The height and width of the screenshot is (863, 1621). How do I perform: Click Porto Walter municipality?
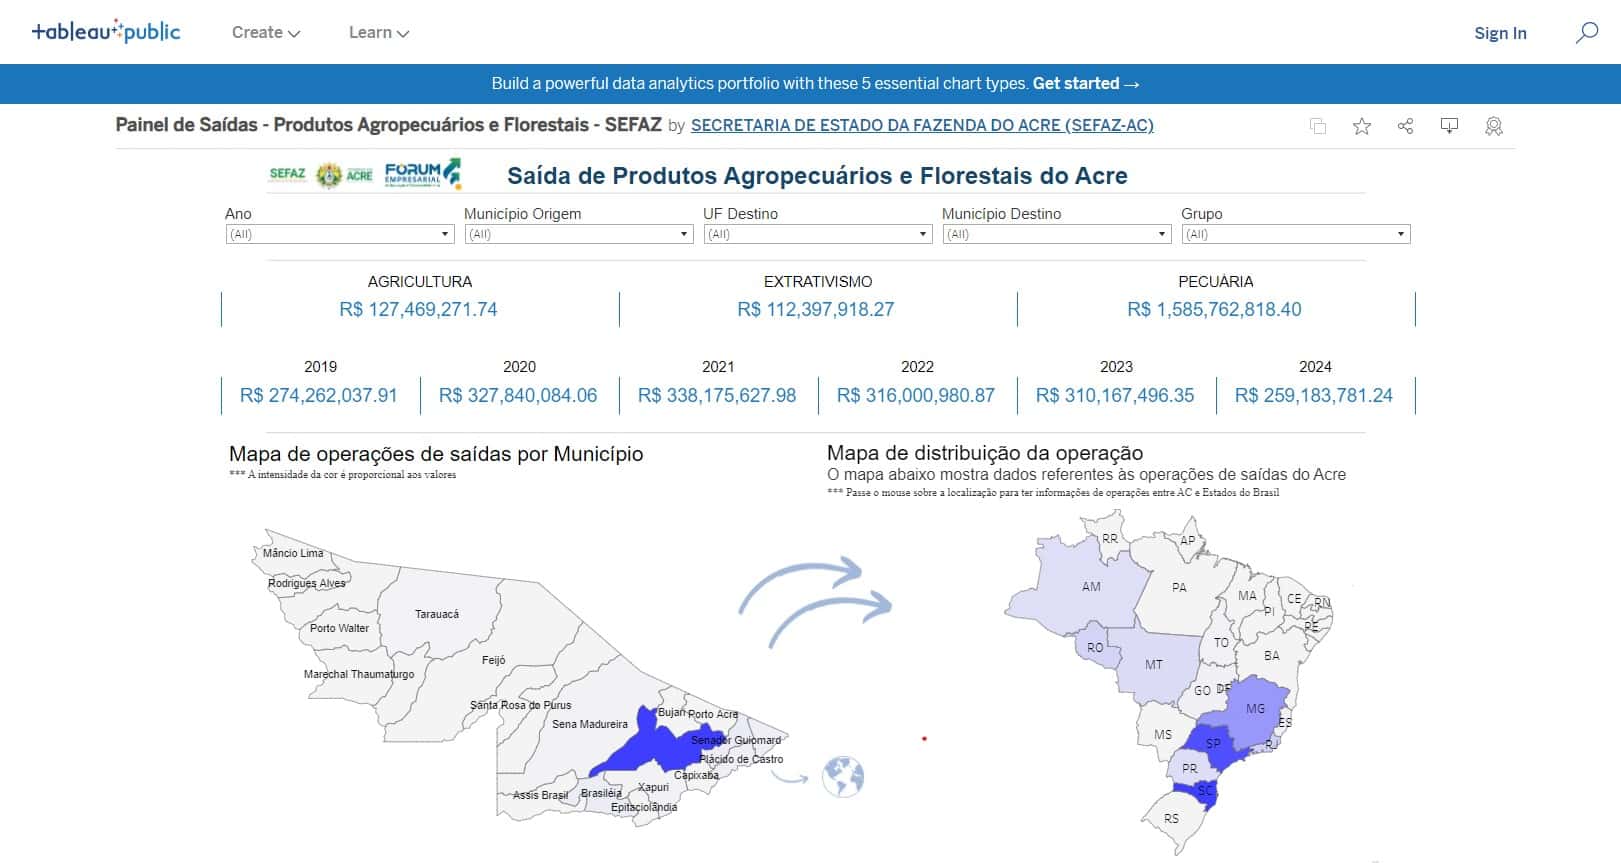(339, 628)
